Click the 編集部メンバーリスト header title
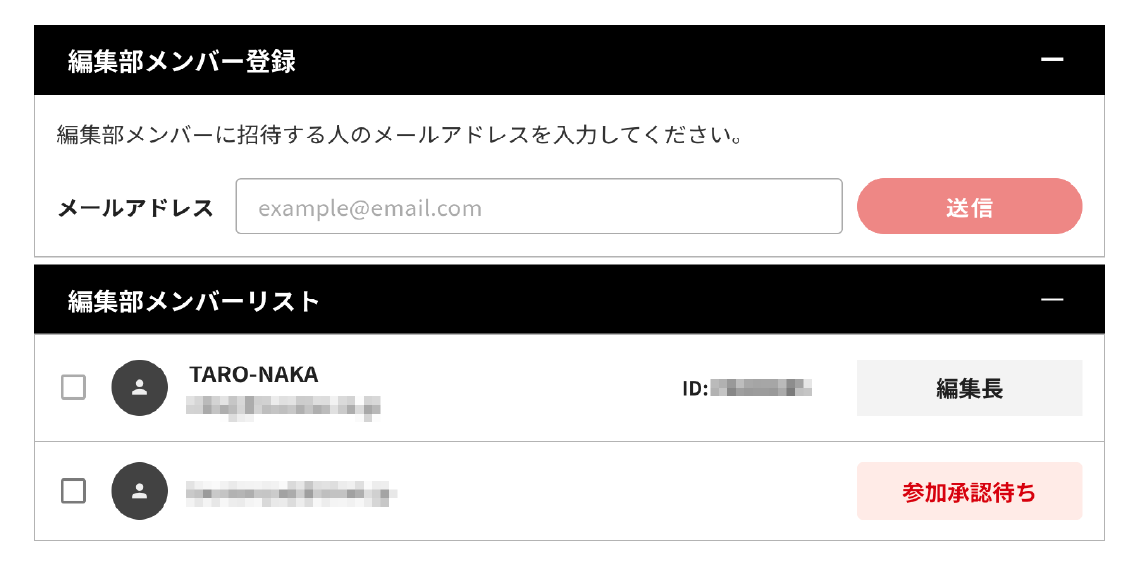This screenshot has height=564, width=1140. coord(194,301)
